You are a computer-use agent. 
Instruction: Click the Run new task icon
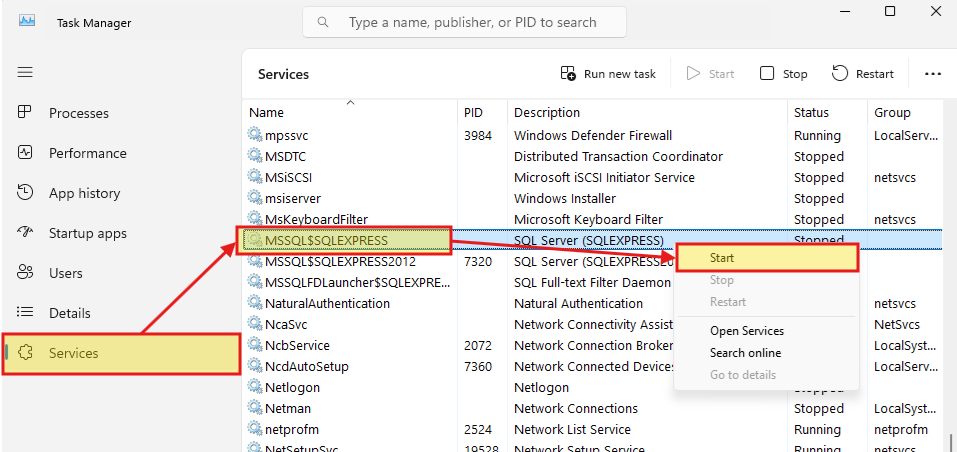coord(568,74)
